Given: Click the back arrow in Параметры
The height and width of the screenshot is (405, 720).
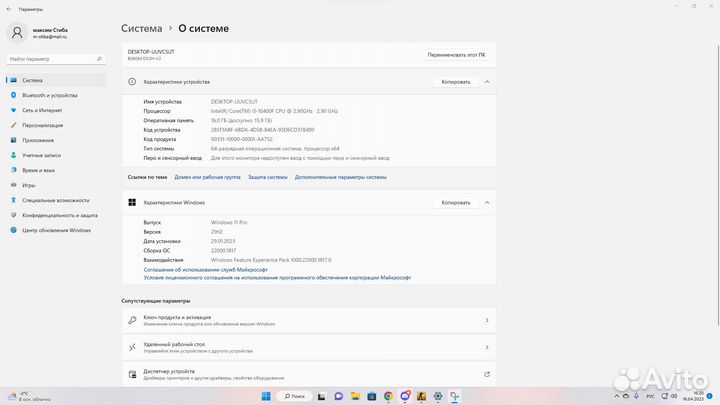Looking at the screenshot, I should coord(9,9).
